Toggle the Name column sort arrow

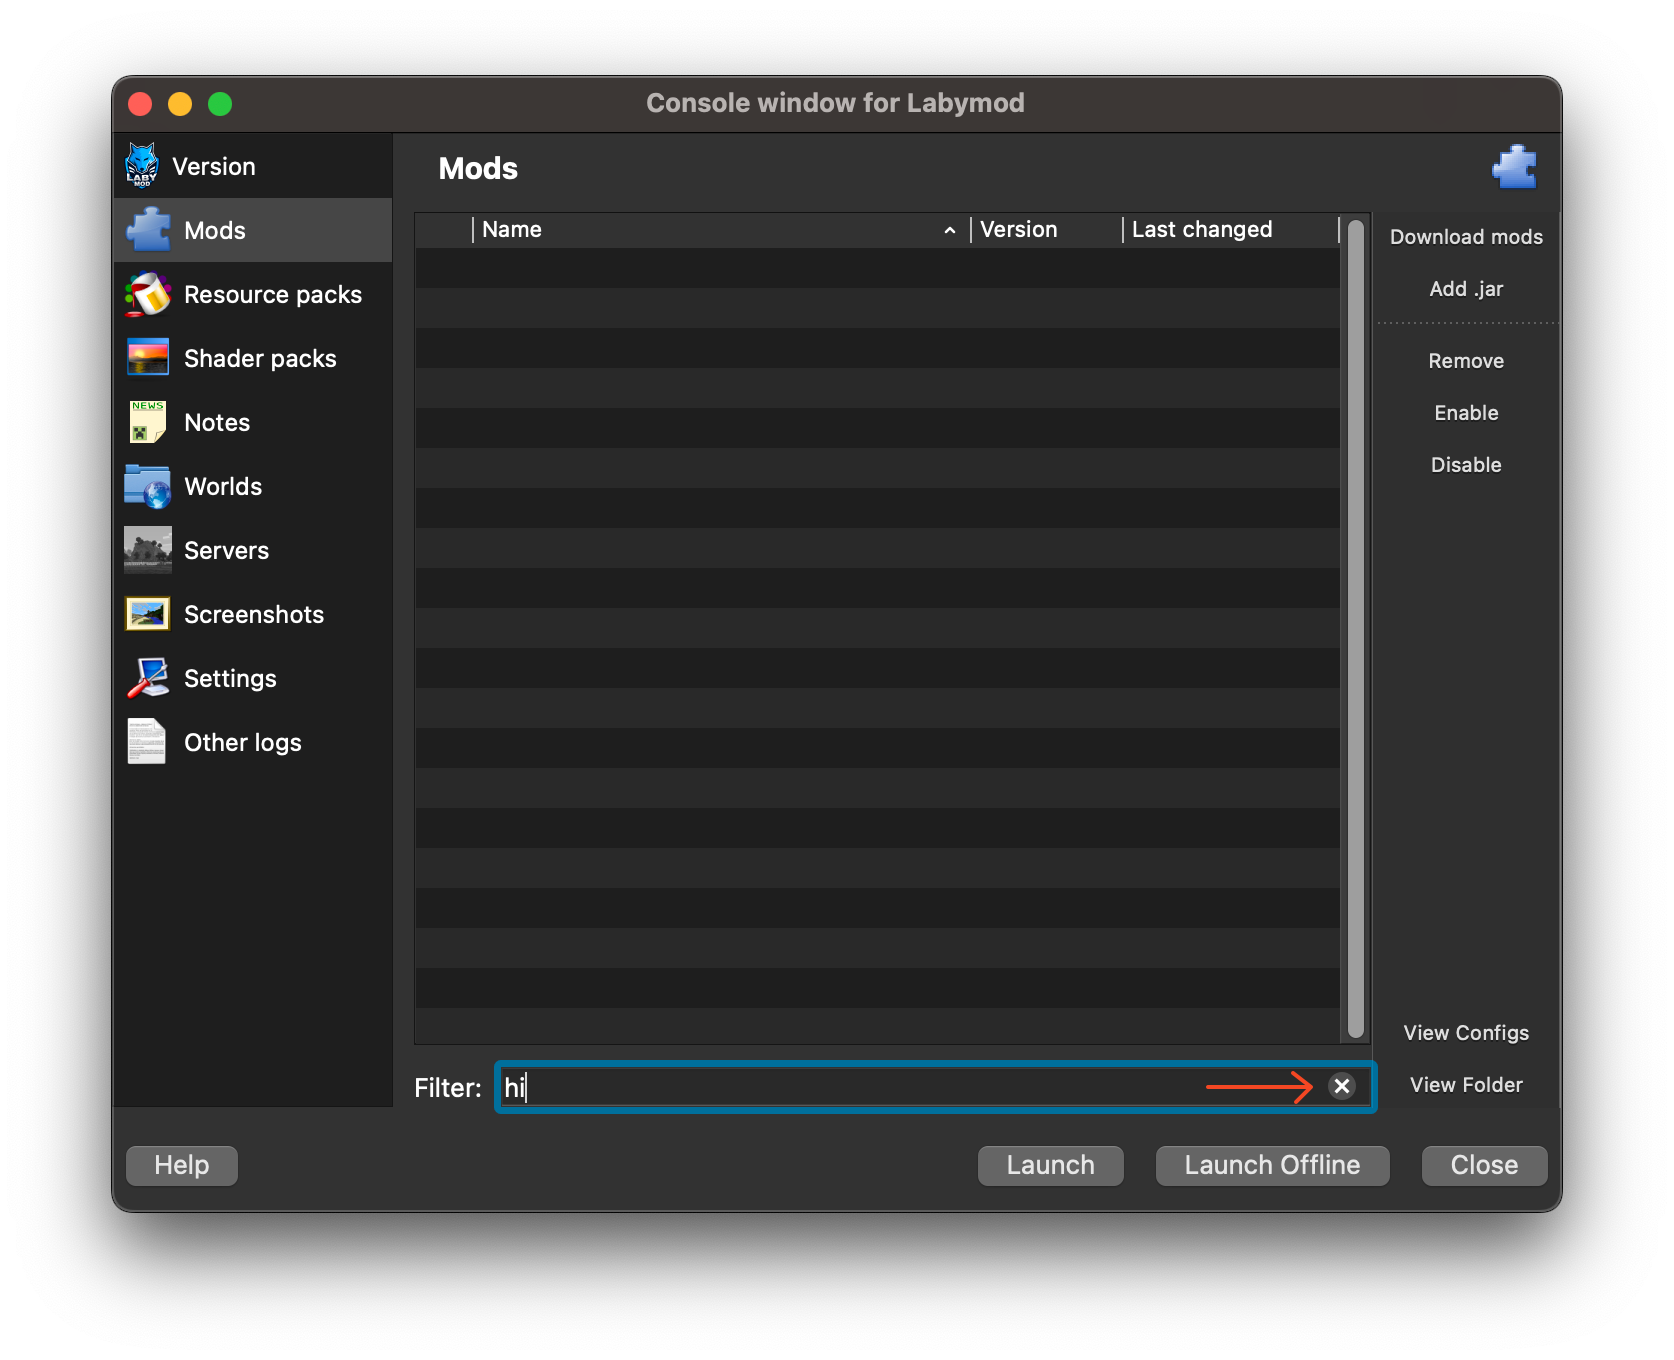[950, 230]
